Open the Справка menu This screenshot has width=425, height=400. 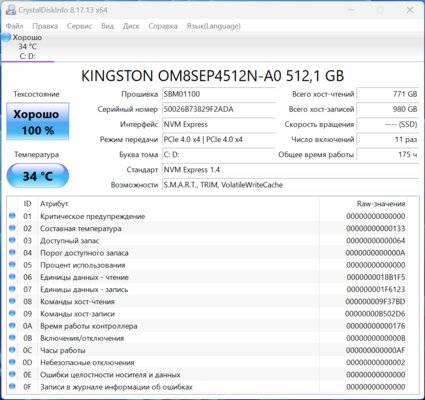click(x=163, y=26)
